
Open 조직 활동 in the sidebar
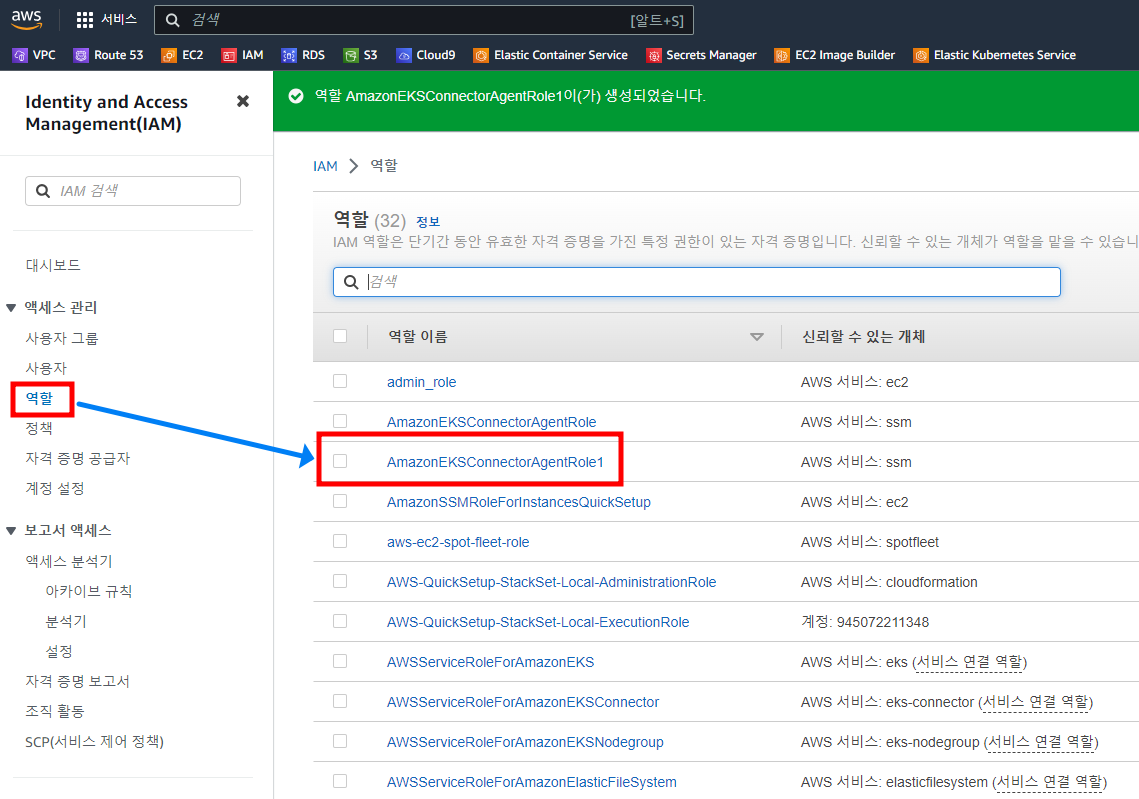(x=55, y=711)
